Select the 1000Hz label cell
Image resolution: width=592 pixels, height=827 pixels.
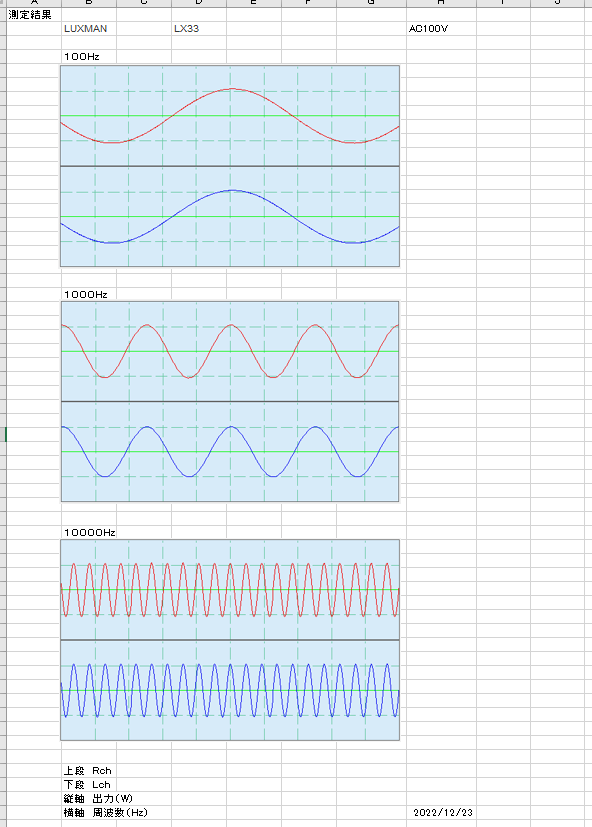click(x=88, y=294)
